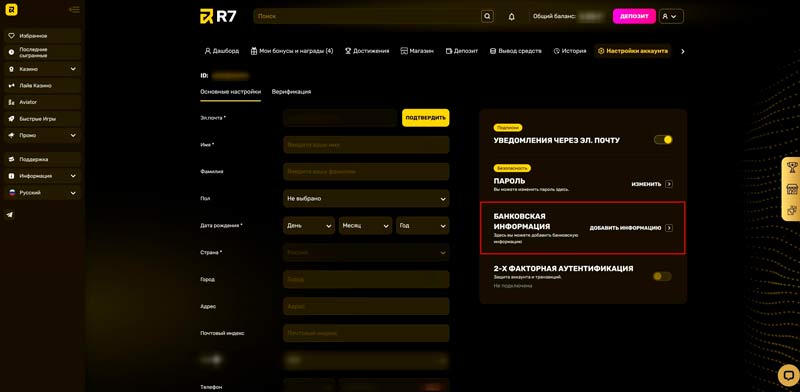Click the pink ДЕПОЗИТ button
The width and height of the screenshot is (800, 392).
point(634,16)
